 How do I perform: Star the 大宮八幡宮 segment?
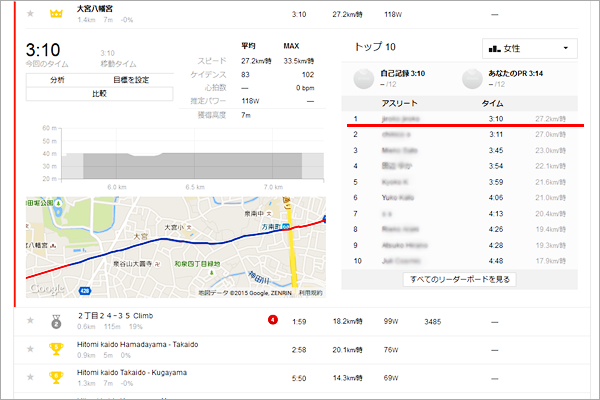(x=30, y=14)
